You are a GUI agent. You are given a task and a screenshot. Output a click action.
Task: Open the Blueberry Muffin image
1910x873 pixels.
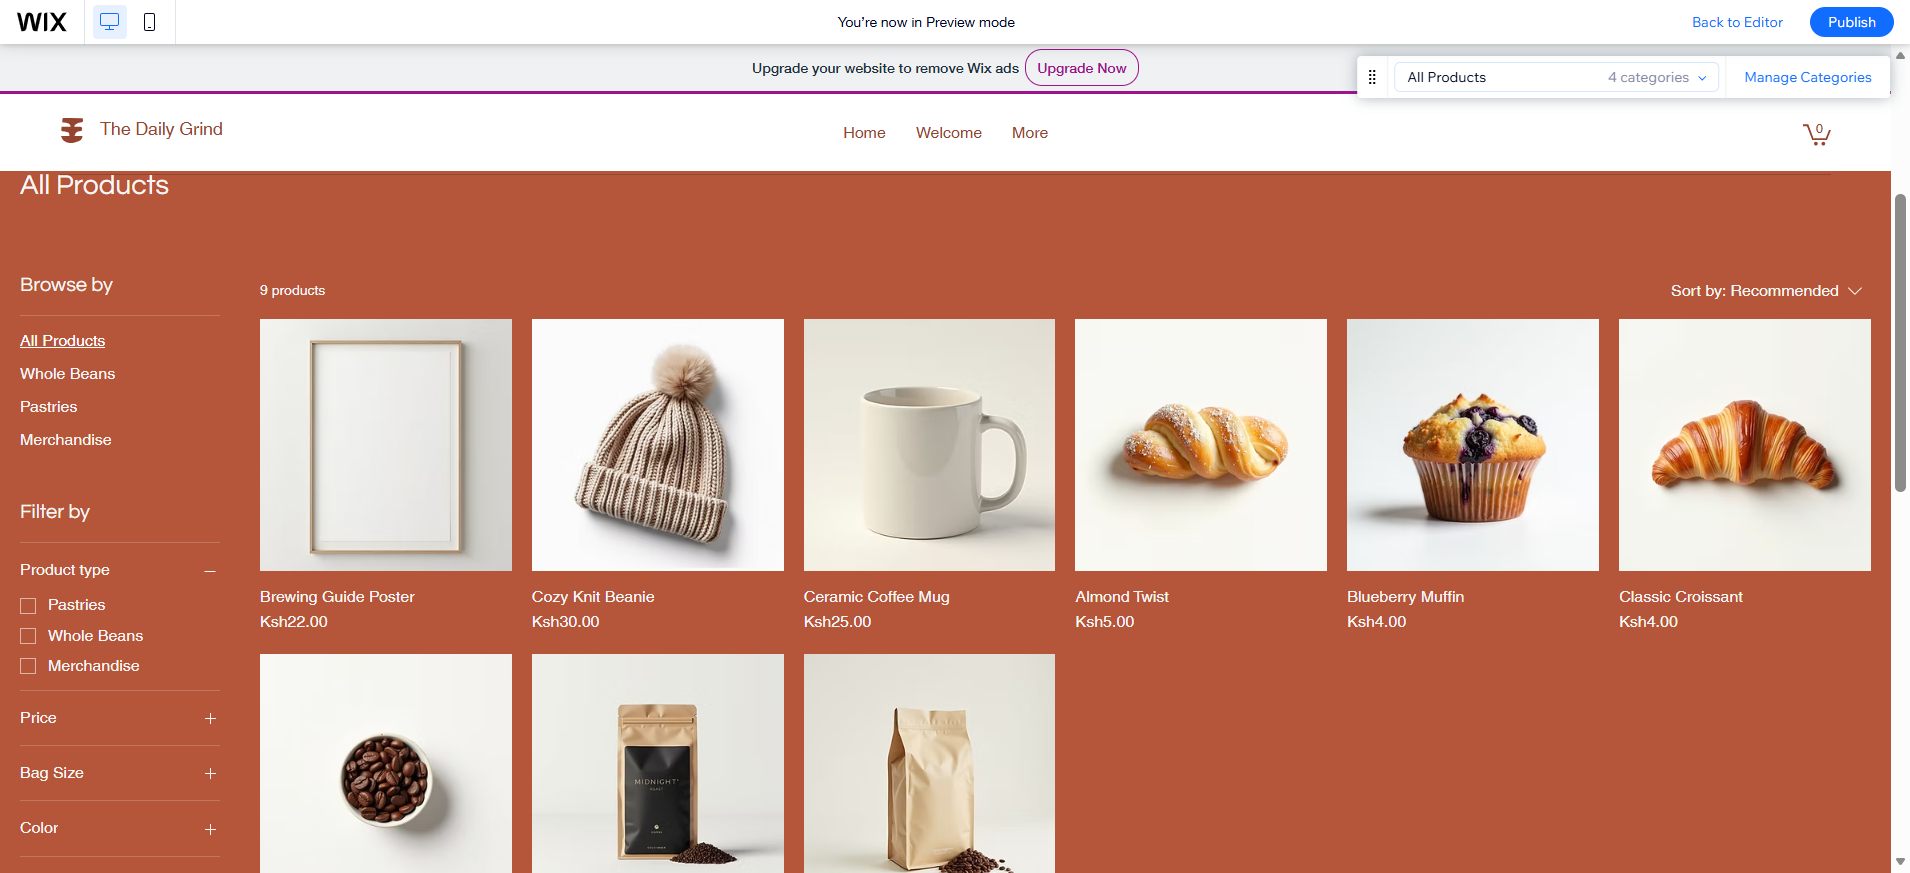coord(1473,445)
